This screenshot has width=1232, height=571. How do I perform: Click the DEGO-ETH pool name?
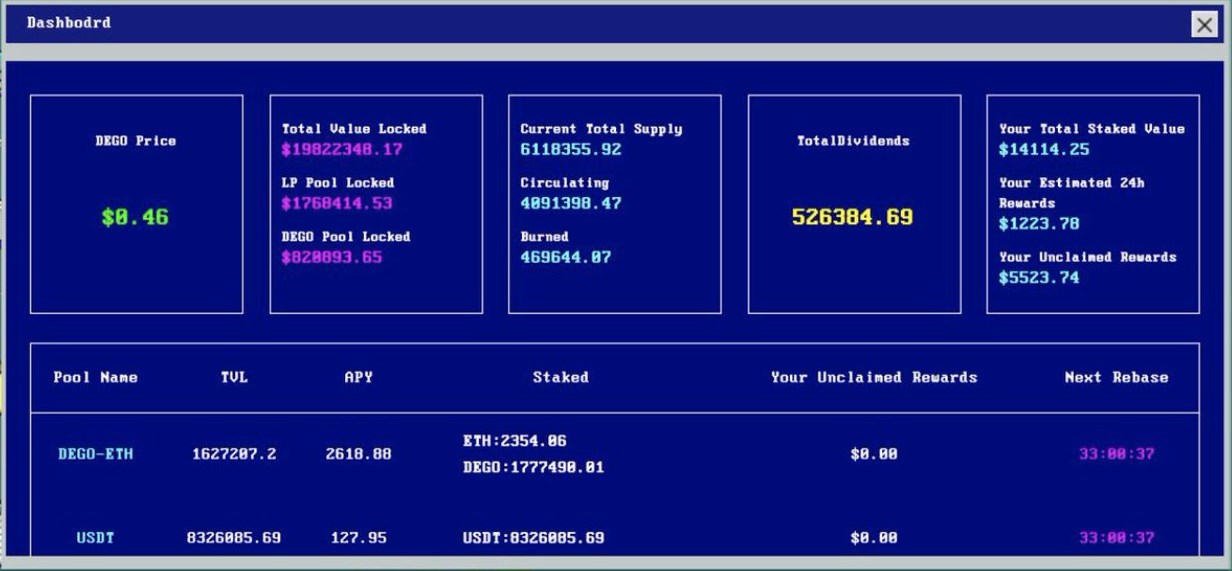click(96, 454)
